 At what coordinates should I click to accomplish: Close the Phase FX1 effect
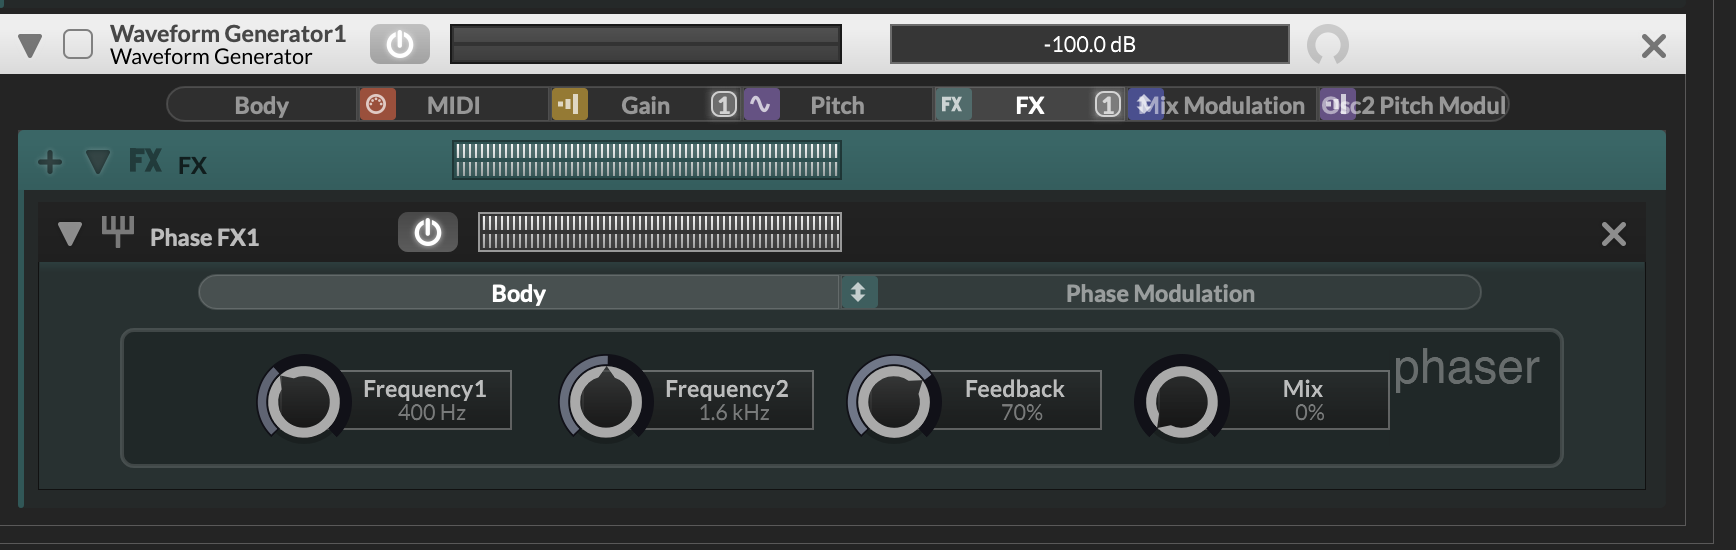click(x=1613, y=234)
